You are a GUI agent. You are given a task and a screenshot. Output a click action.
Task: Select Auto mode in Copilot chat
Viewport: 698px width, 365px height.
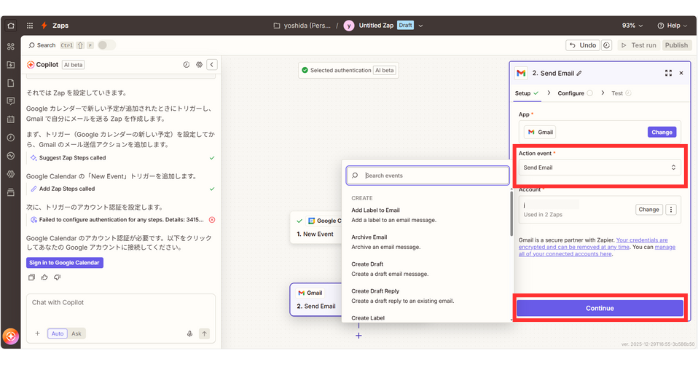(57, 333)
